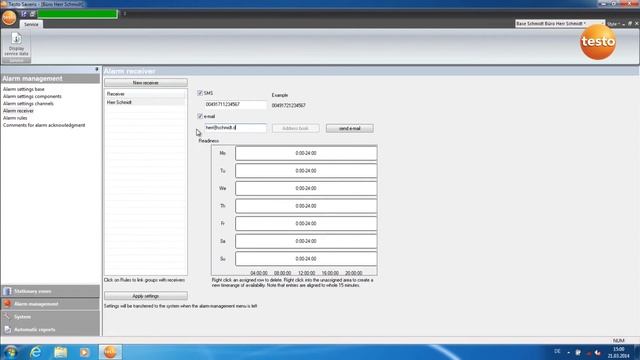Select Monday readiness bar 0:00-24:00

(306, 153)
